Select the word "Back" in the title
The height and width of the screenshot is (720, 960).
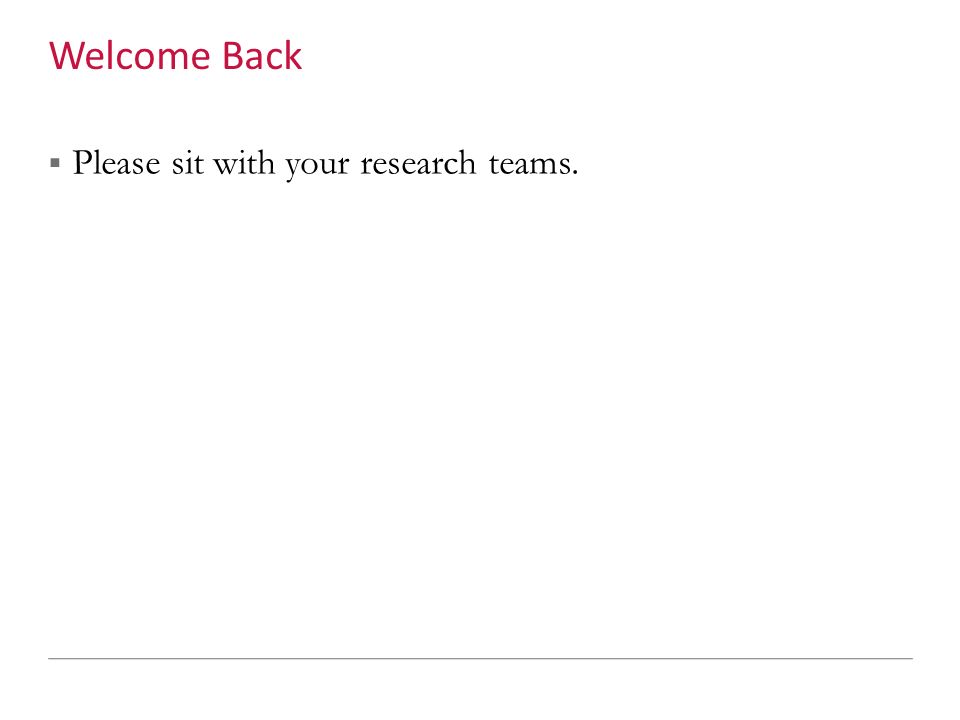(262, 56)
